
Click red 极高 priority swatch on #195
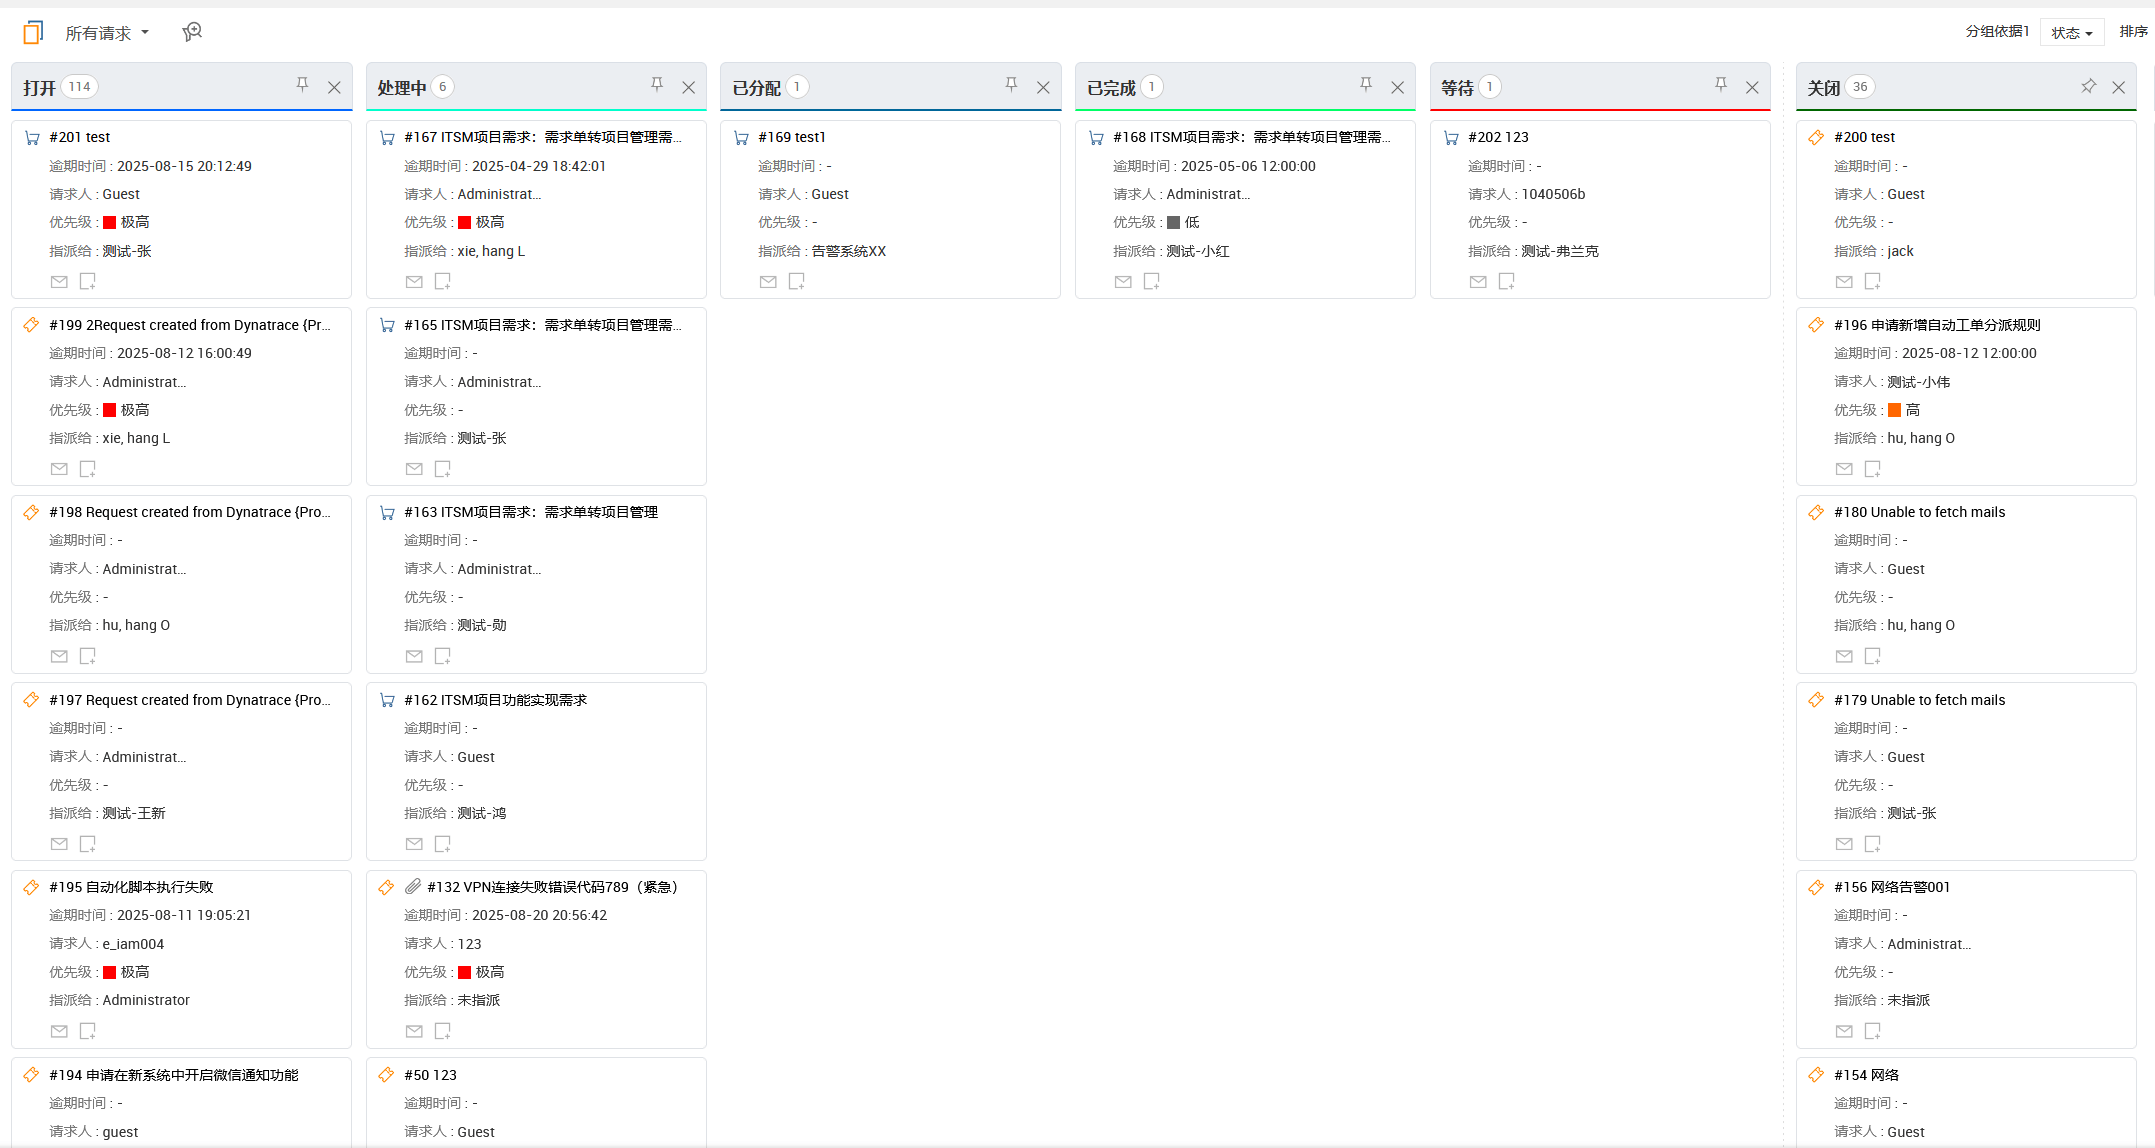(x=110, y=972)
